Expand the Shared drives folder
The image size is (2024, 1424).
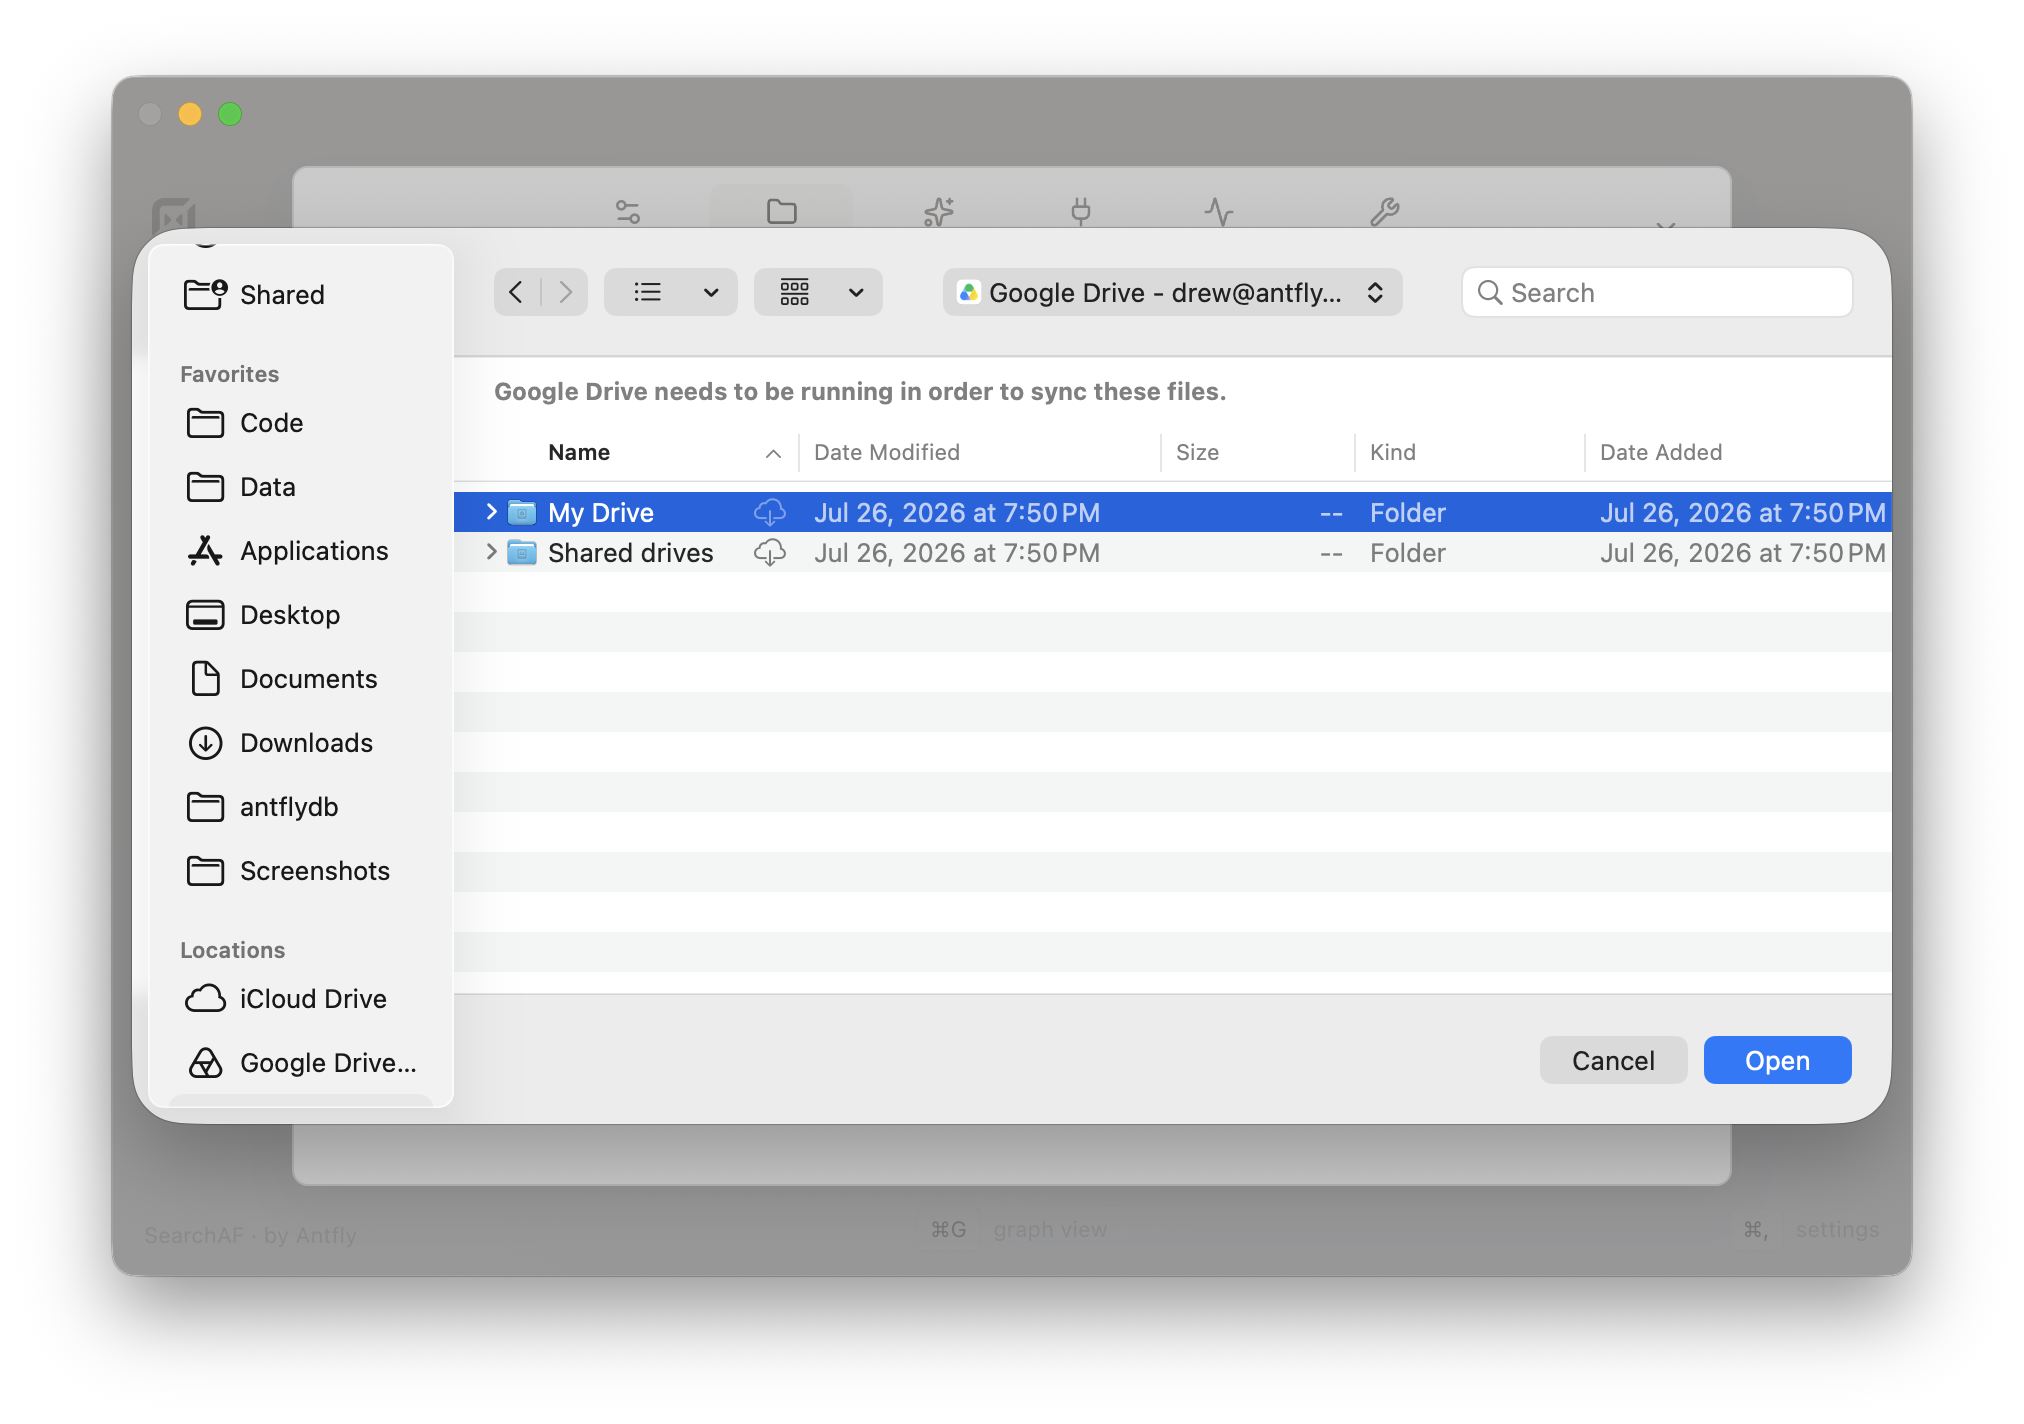[491, 552]
